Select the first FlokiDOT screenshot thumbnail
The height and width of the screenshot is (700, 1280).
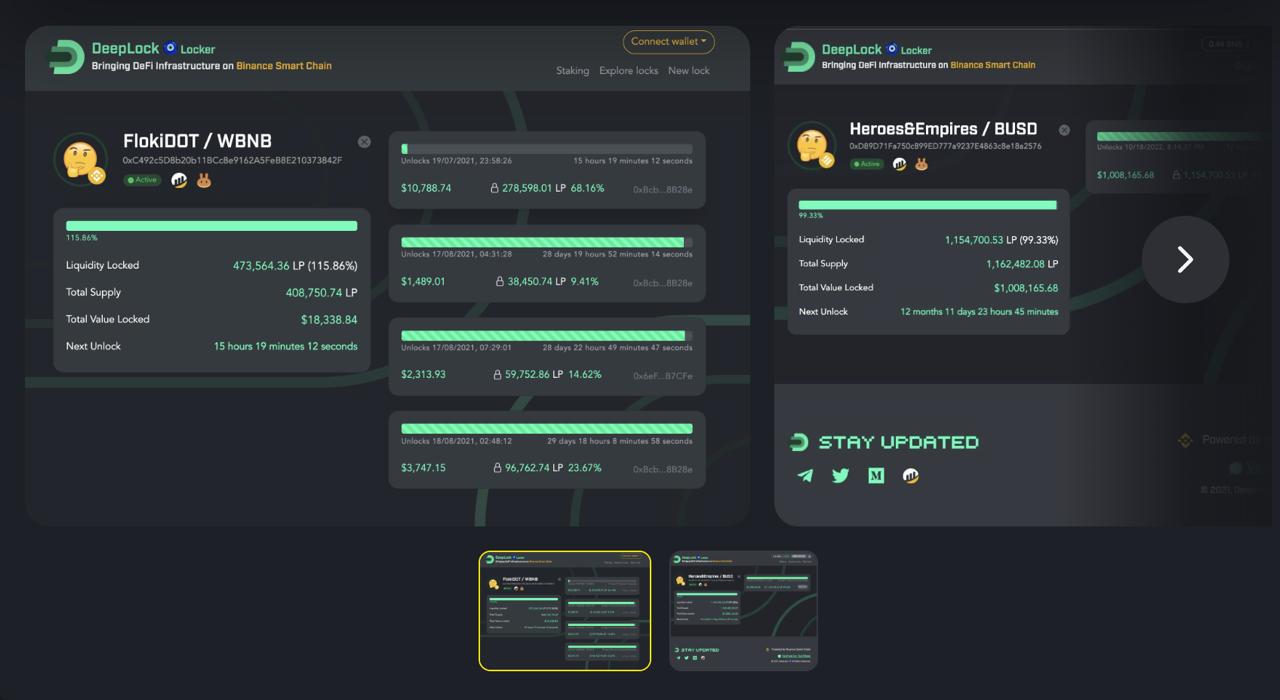tap(565, 610)
